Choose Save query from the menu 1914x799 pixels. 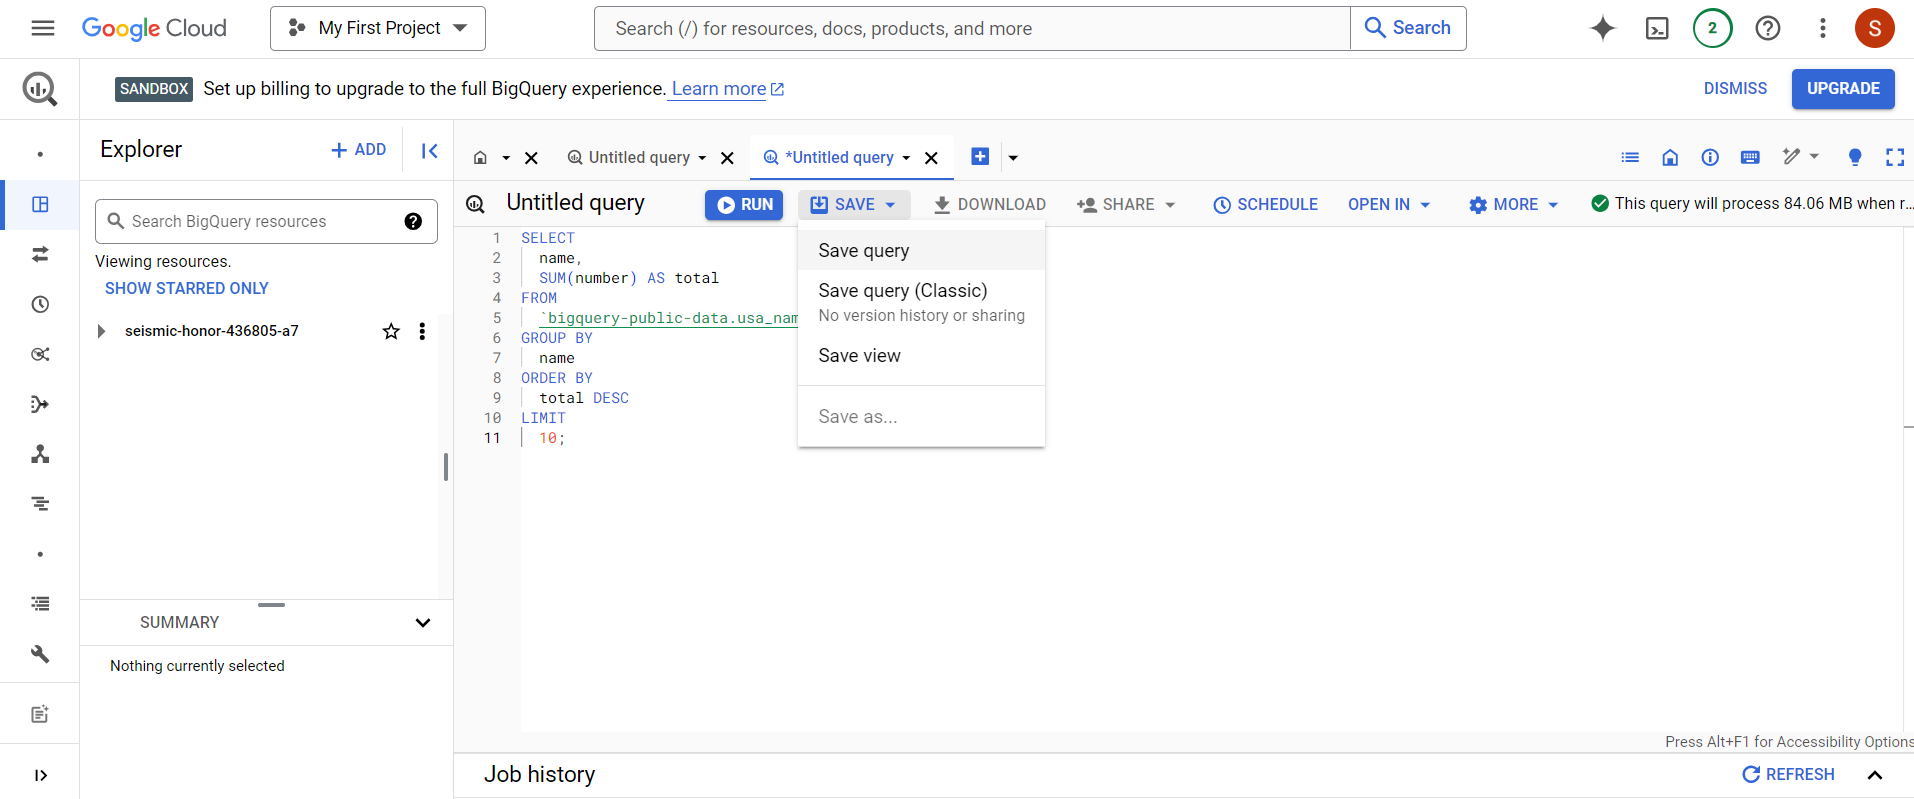pyautogui.click(x=921, y=250)
